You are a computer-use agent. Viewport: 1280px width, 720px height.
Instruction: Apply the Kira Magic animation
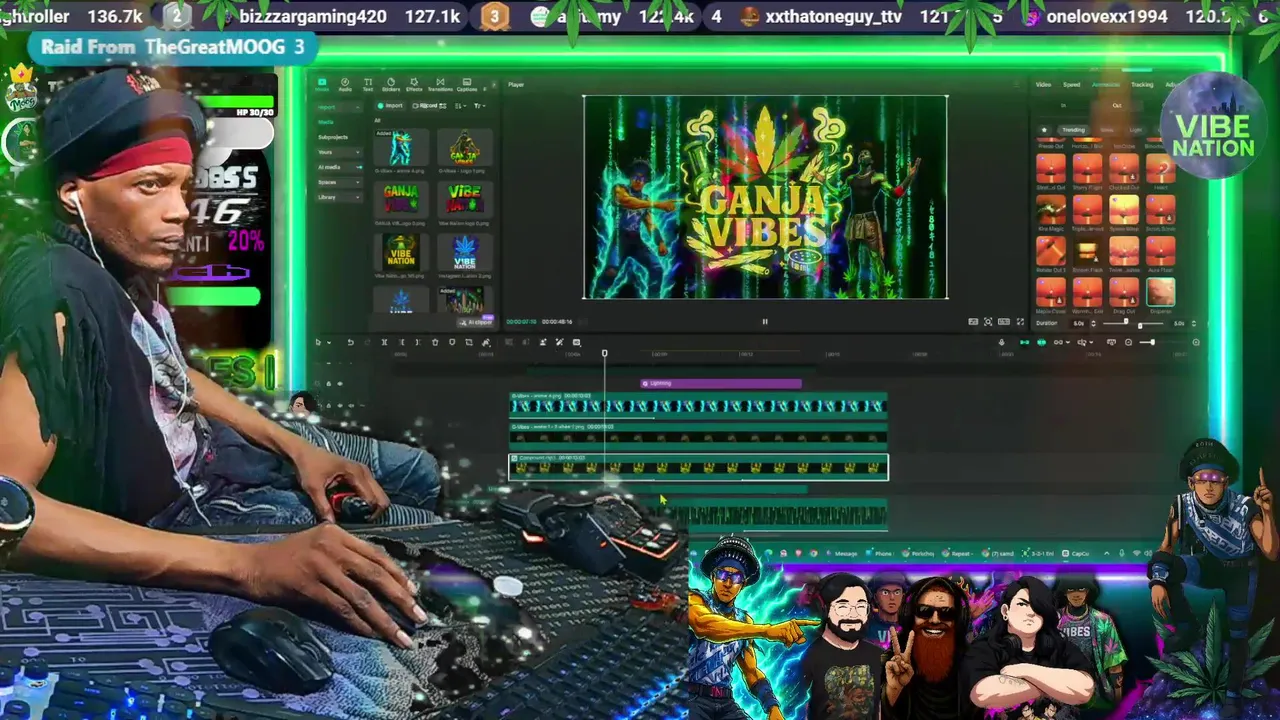click(x=1051, y=210)
